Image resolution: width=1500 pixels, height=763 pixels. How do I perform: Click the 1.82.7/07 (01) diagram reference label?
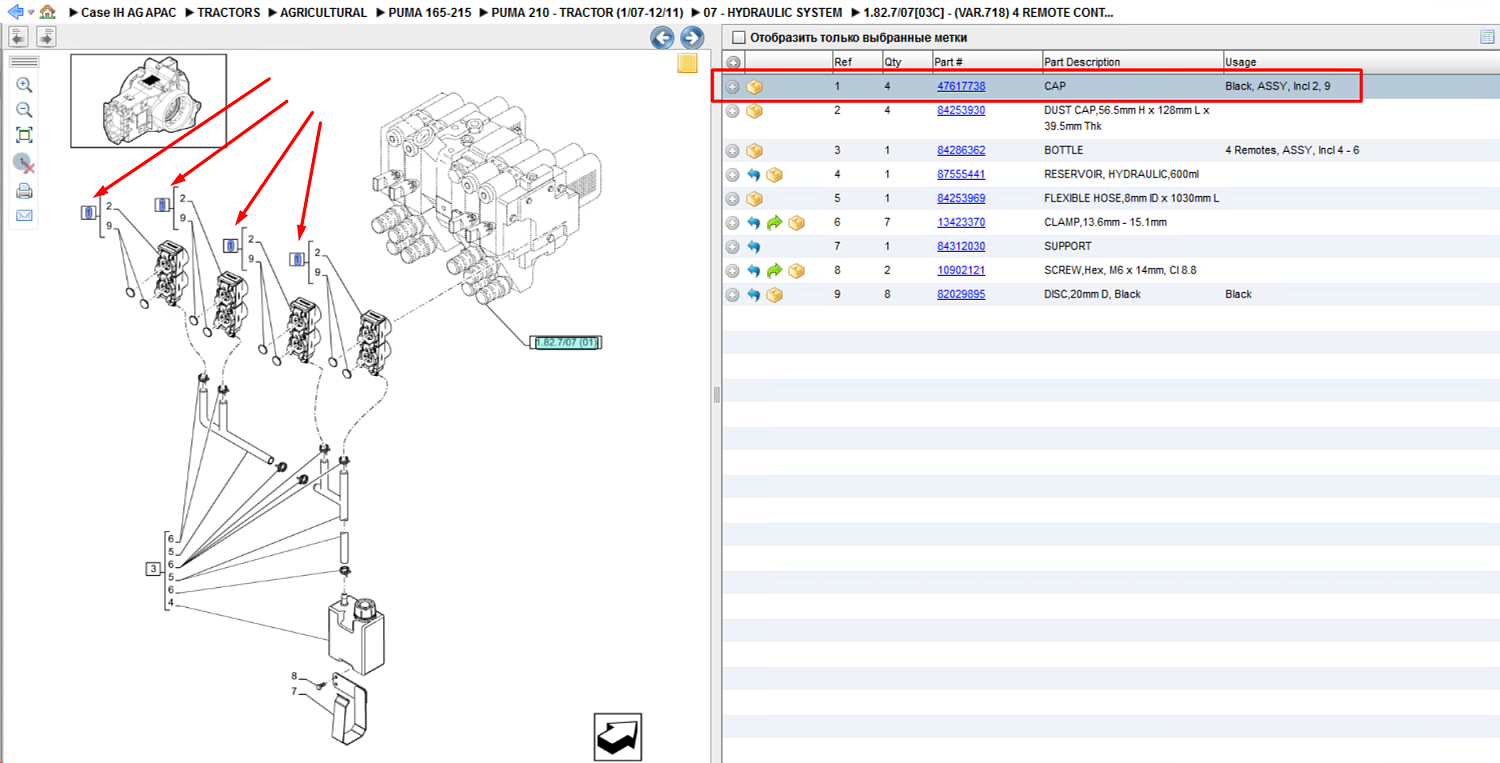[566, 342]
